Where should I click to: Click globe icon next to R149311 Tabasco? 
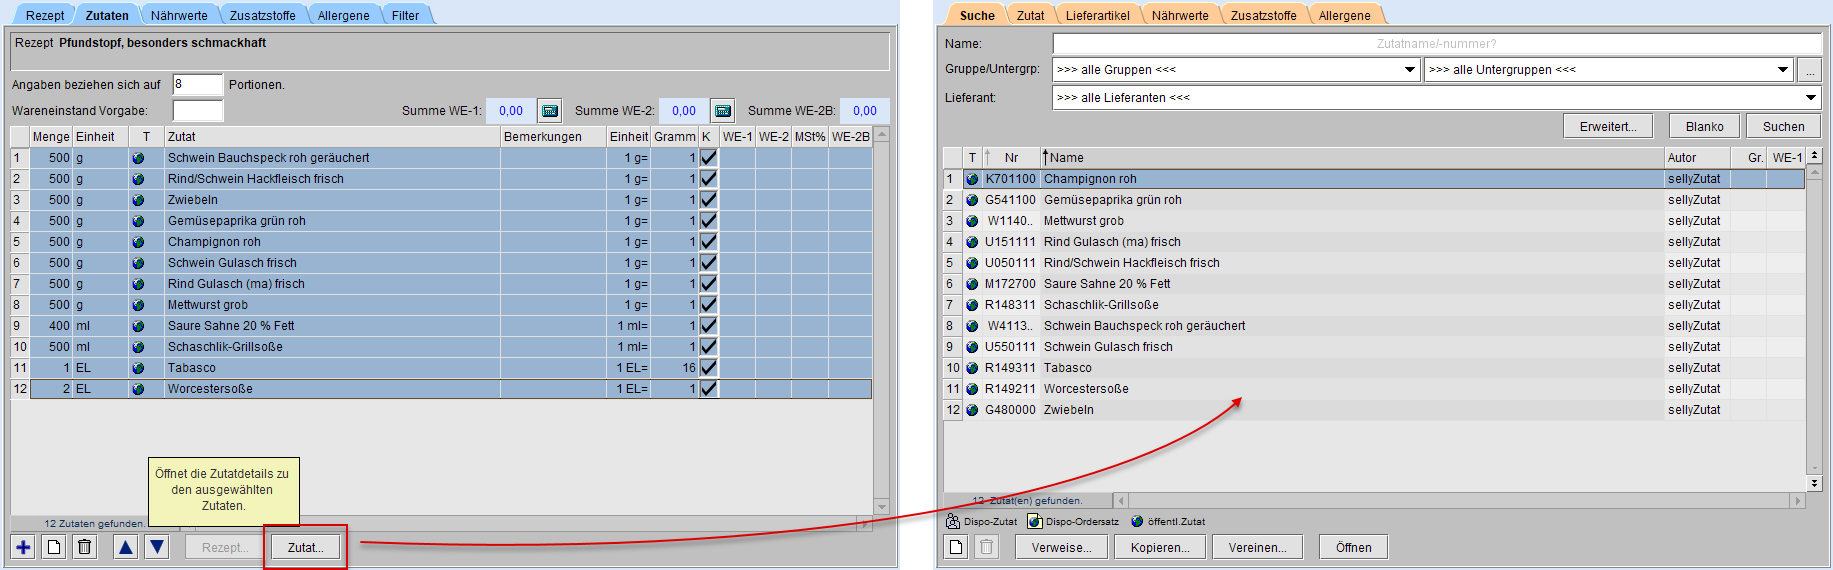[972, 368]
